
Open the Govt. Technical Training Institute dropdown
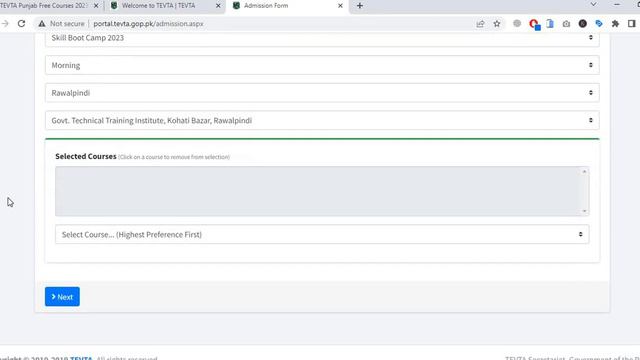(322, 120)
